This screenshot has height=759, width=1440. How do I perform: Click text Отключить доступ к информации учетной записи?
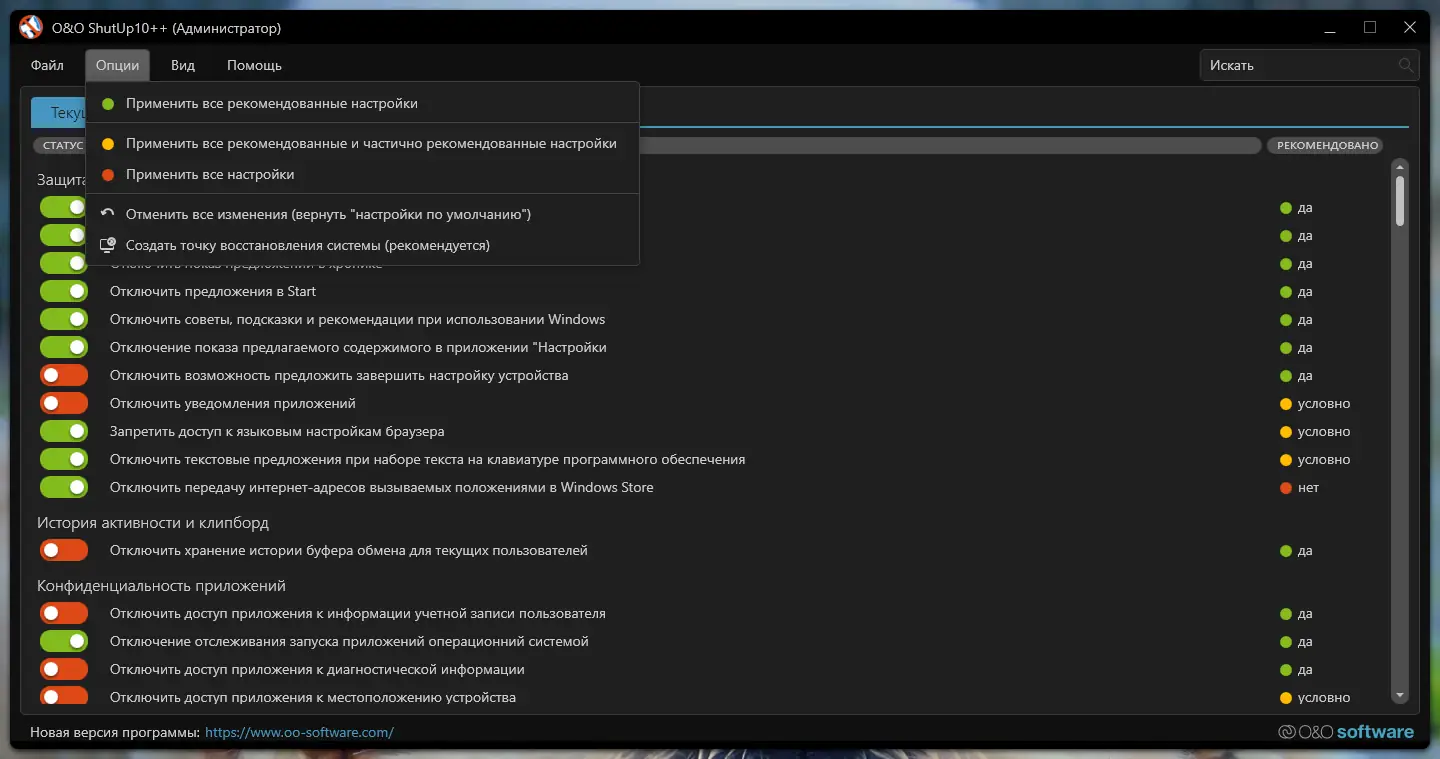pos(358,614)
